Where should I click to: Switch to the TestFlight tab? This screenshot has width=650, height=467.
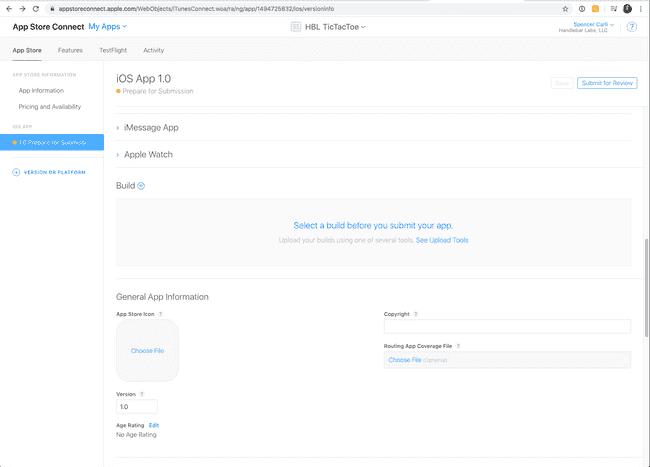[113, 50]
